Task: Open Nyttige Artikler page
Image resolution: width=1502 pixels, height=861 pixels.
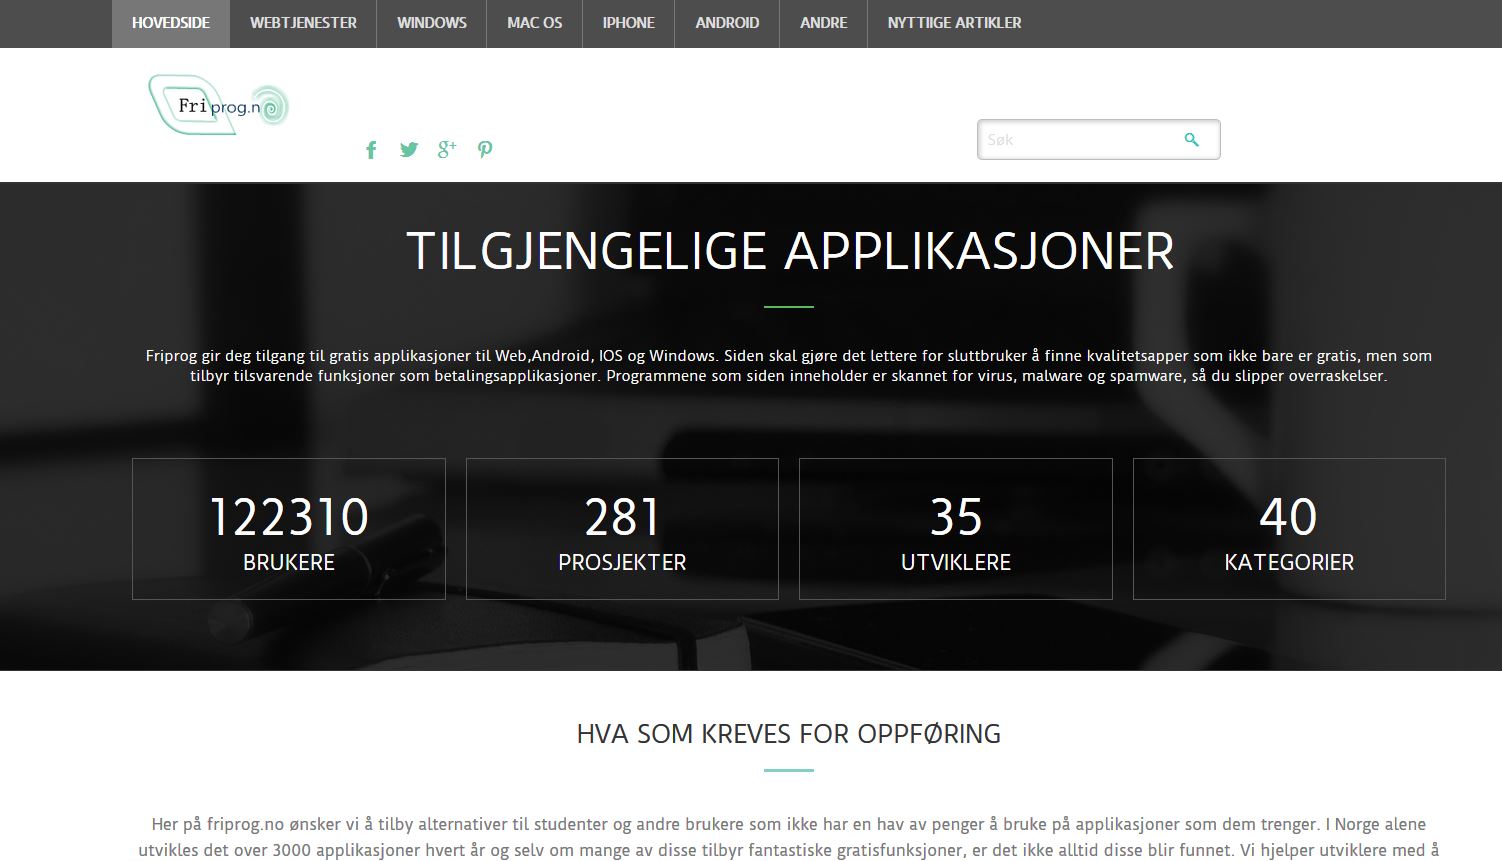Action: pyautogui.click(x=954, y=23)
